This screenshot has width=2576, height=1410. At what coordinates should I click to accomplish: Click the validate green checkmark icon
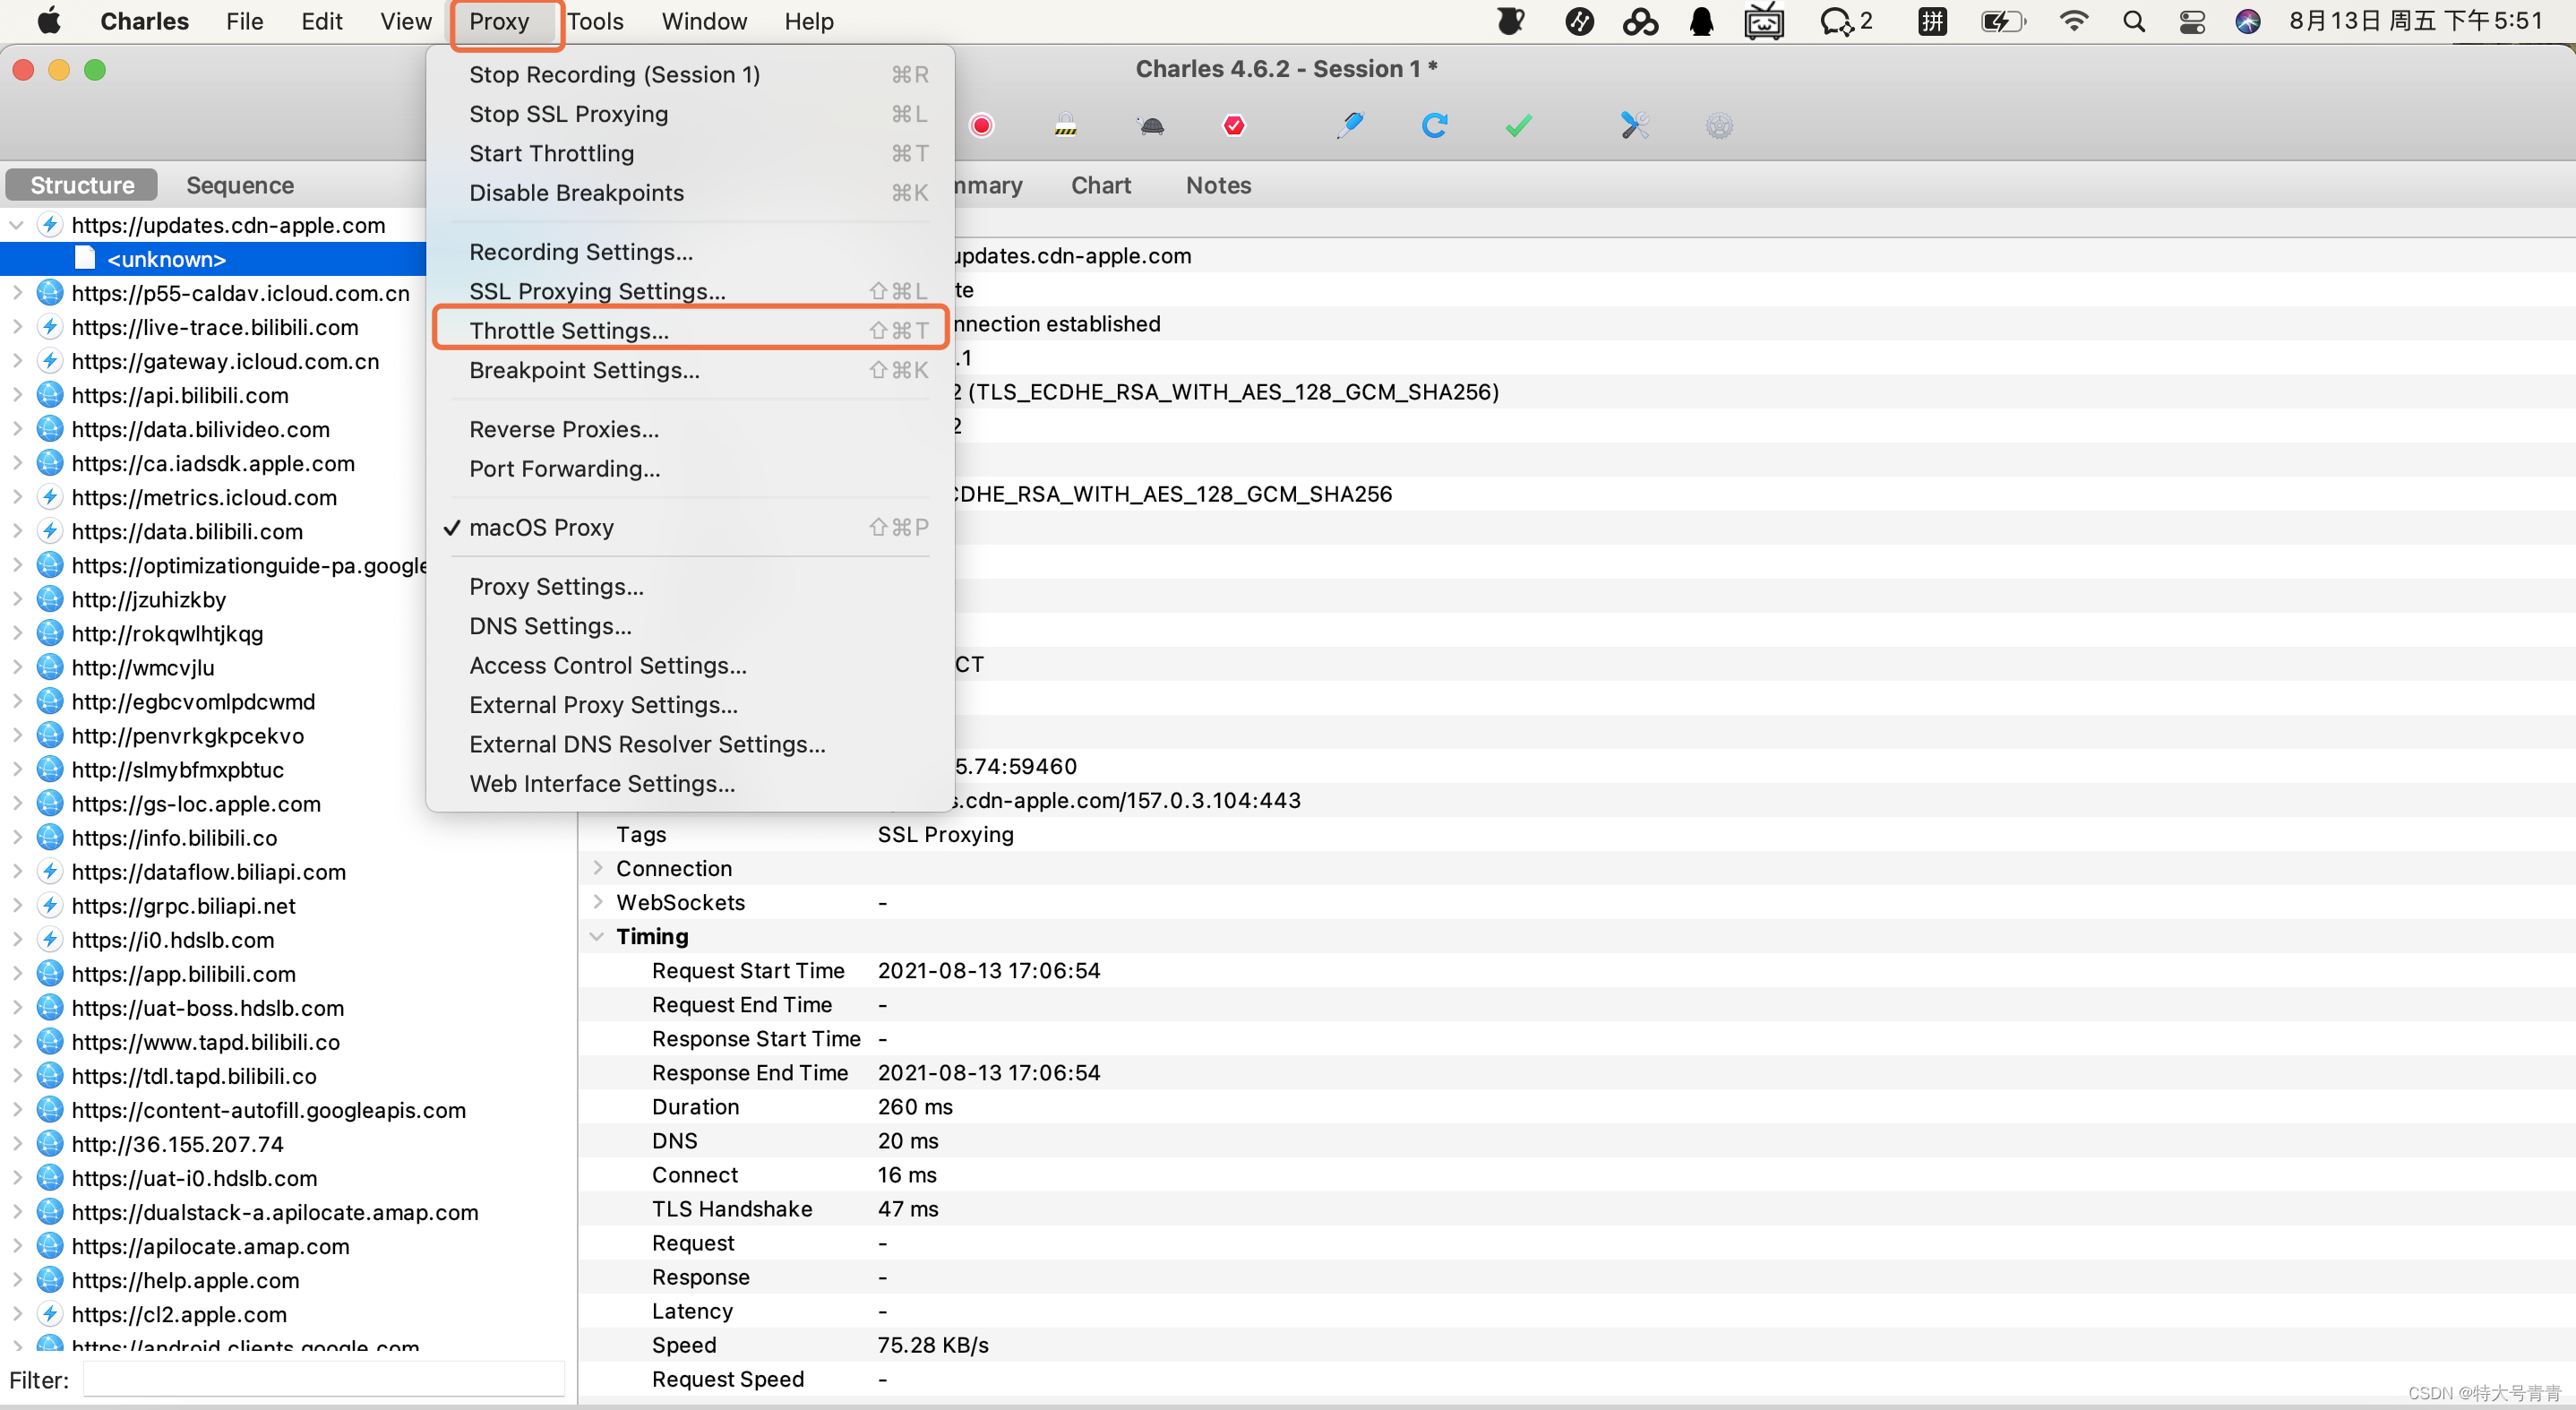[1518, 125]
